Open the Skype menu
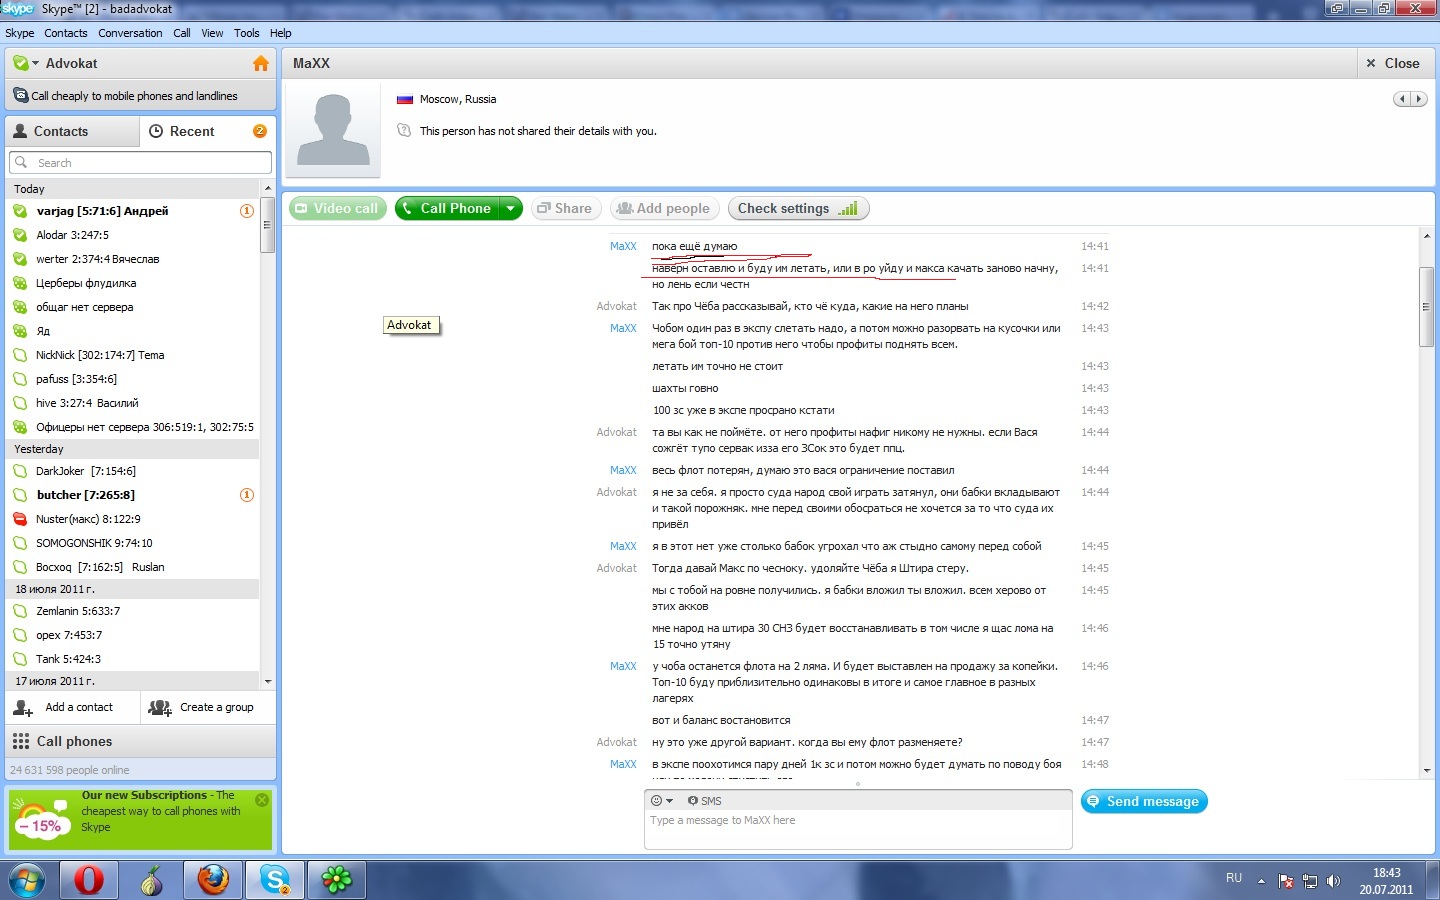The height and width of the screenshot is (900, 1440). [20, 33]
